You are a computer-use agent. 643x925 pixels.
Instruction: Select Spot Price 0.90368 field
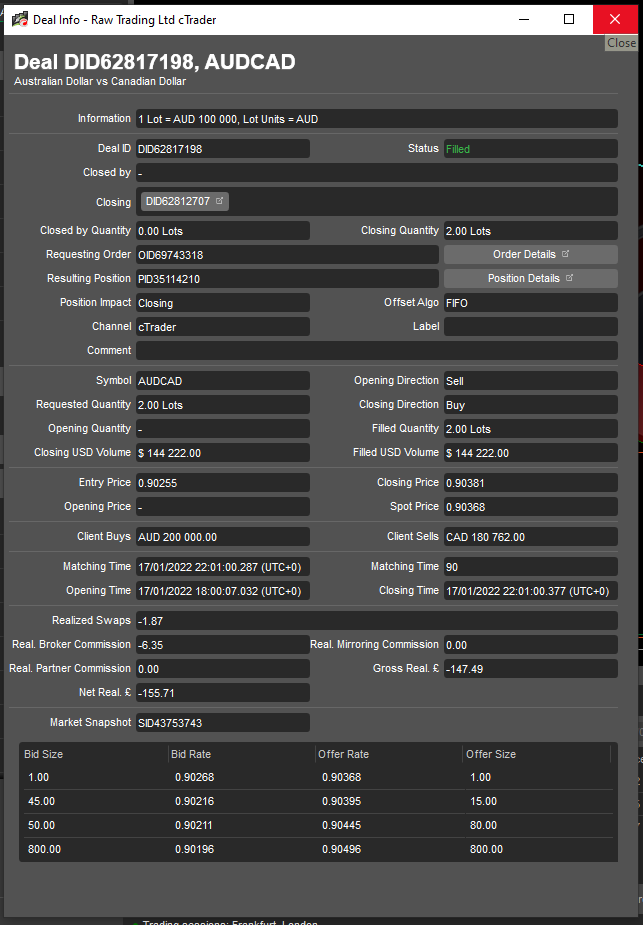pos(530,507)
